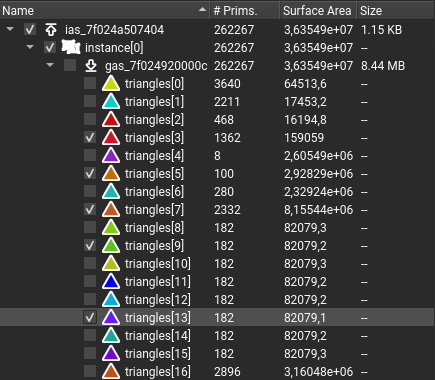Collapse the gas_7f024920000c tree node
The height and width of the screenshot is (380, 435).
pyautogui.click(x=50, y=65)
